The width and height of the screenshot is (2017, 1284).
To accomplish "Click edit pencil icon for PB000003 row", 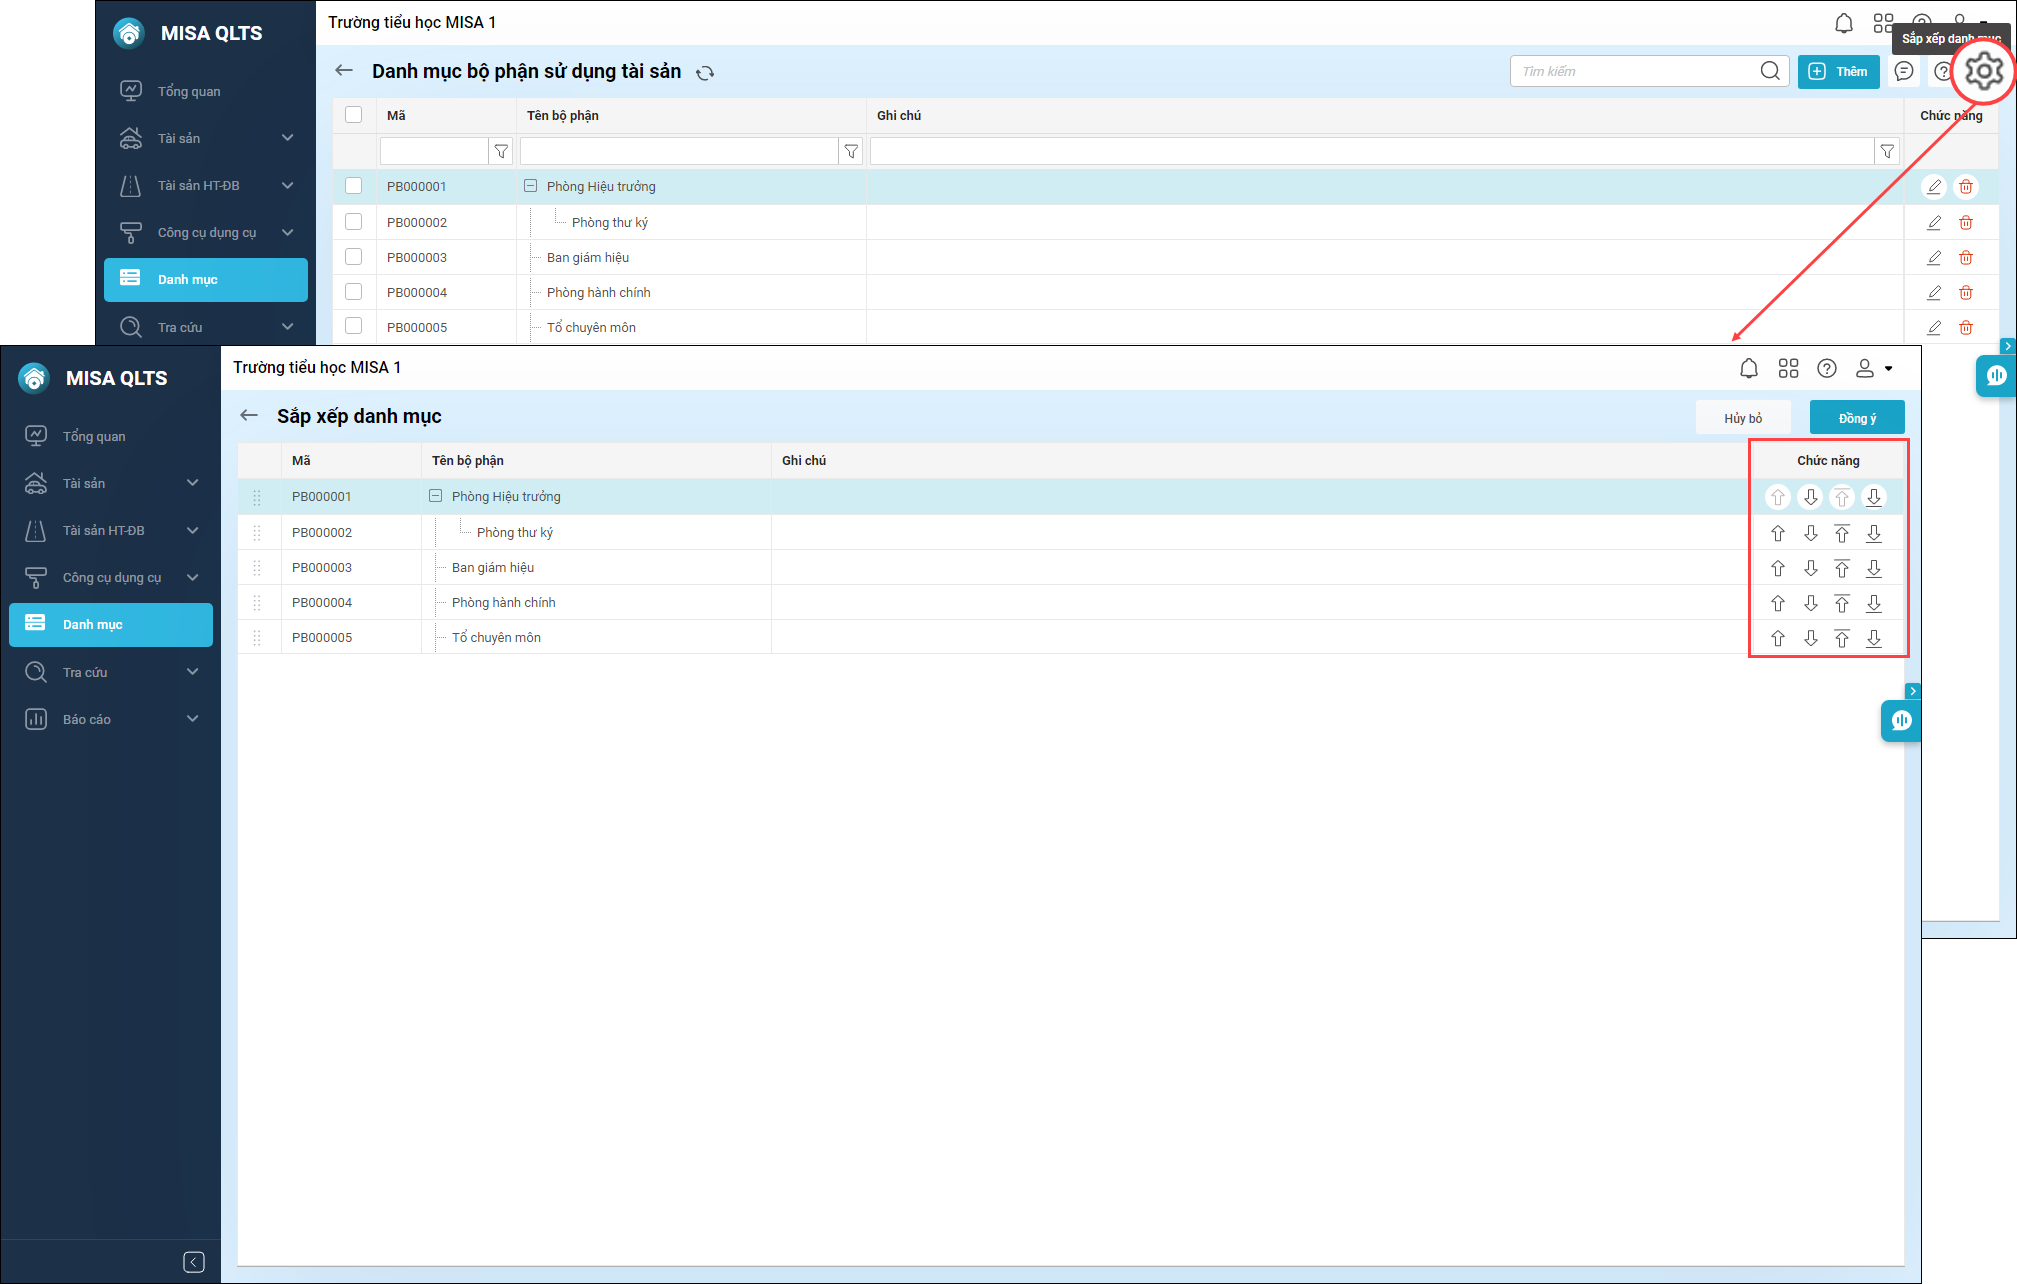I will (x=1934, y=258).
